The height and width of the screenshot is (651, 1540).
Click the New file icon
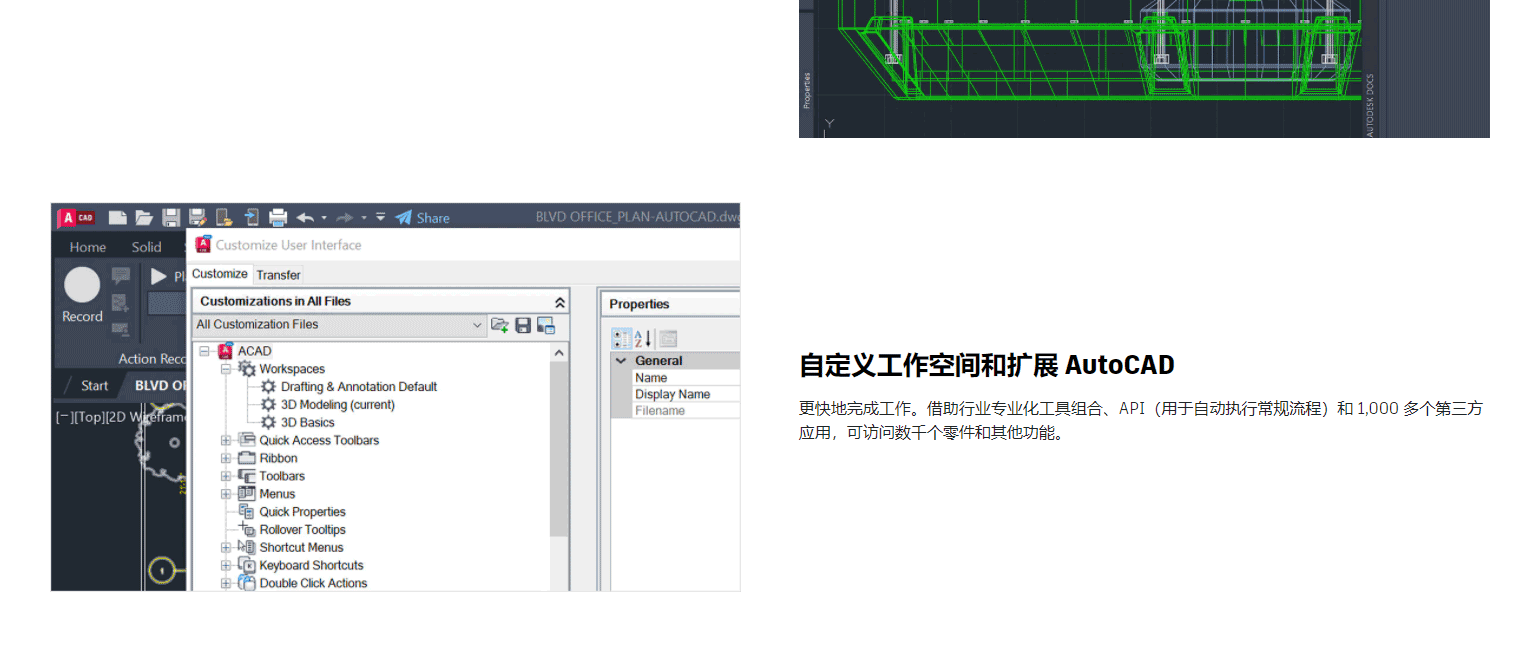pos(117,217)
